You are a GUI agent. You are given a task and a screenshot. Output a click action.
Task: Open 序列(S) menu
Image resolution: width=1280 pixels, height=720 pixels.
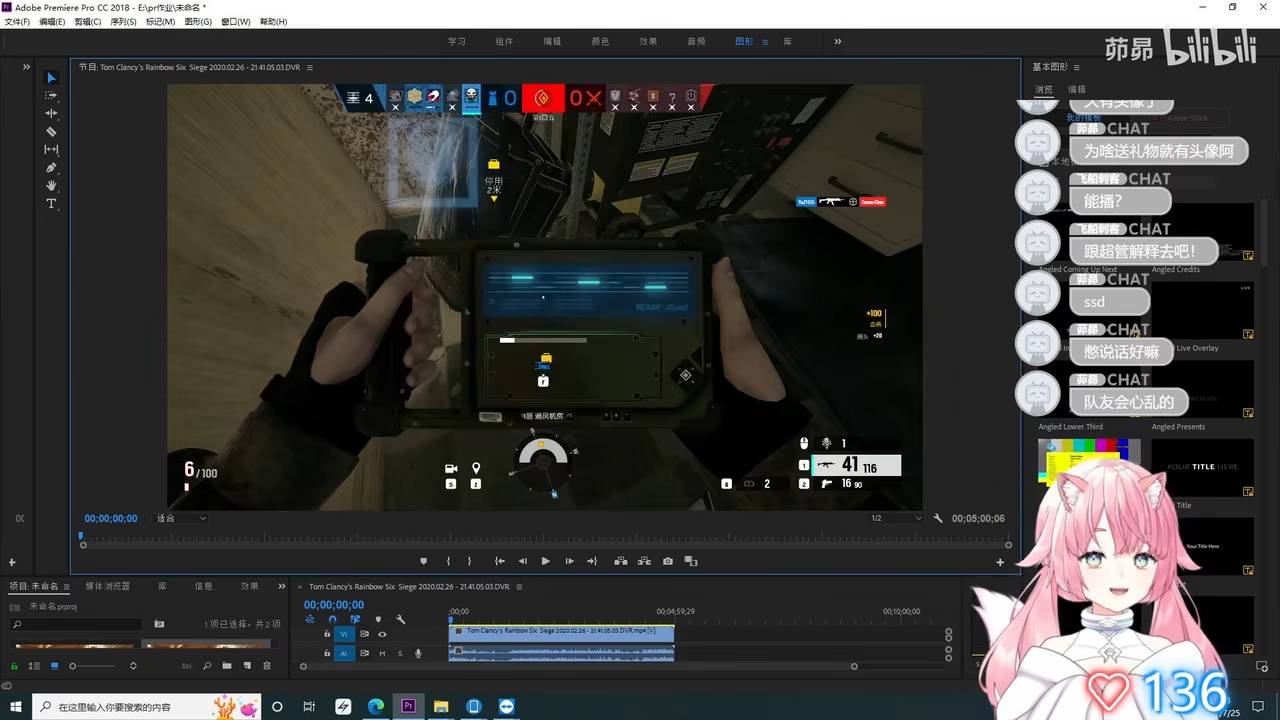pos(123,22)
